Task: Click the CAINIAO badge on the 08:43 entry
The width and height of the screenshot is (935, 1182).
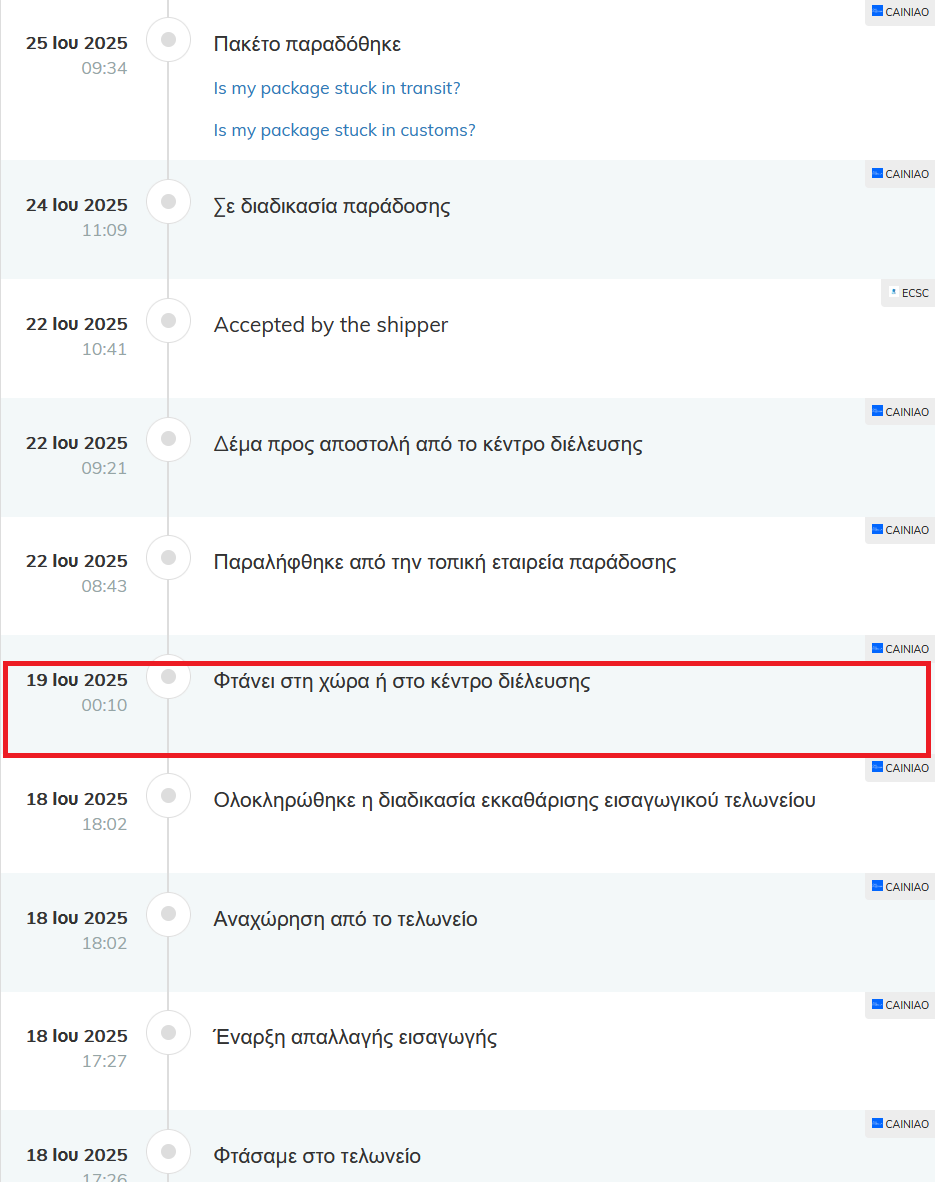Action: click(x=900, y=531)
